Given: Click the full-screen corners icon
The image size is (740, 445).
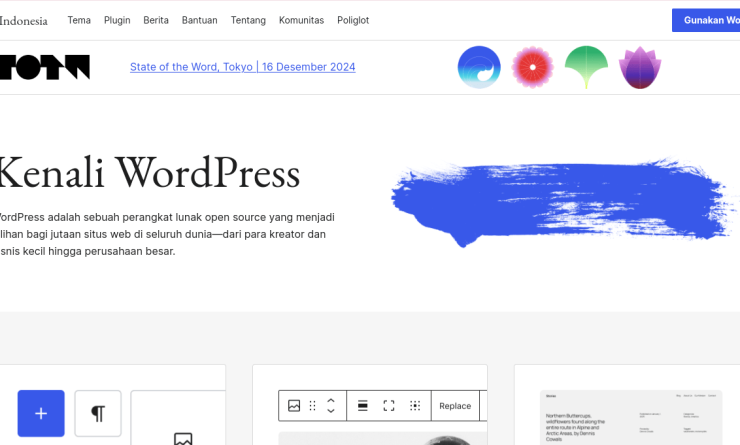Looking at the screenshot, I should tap(389, 406).
